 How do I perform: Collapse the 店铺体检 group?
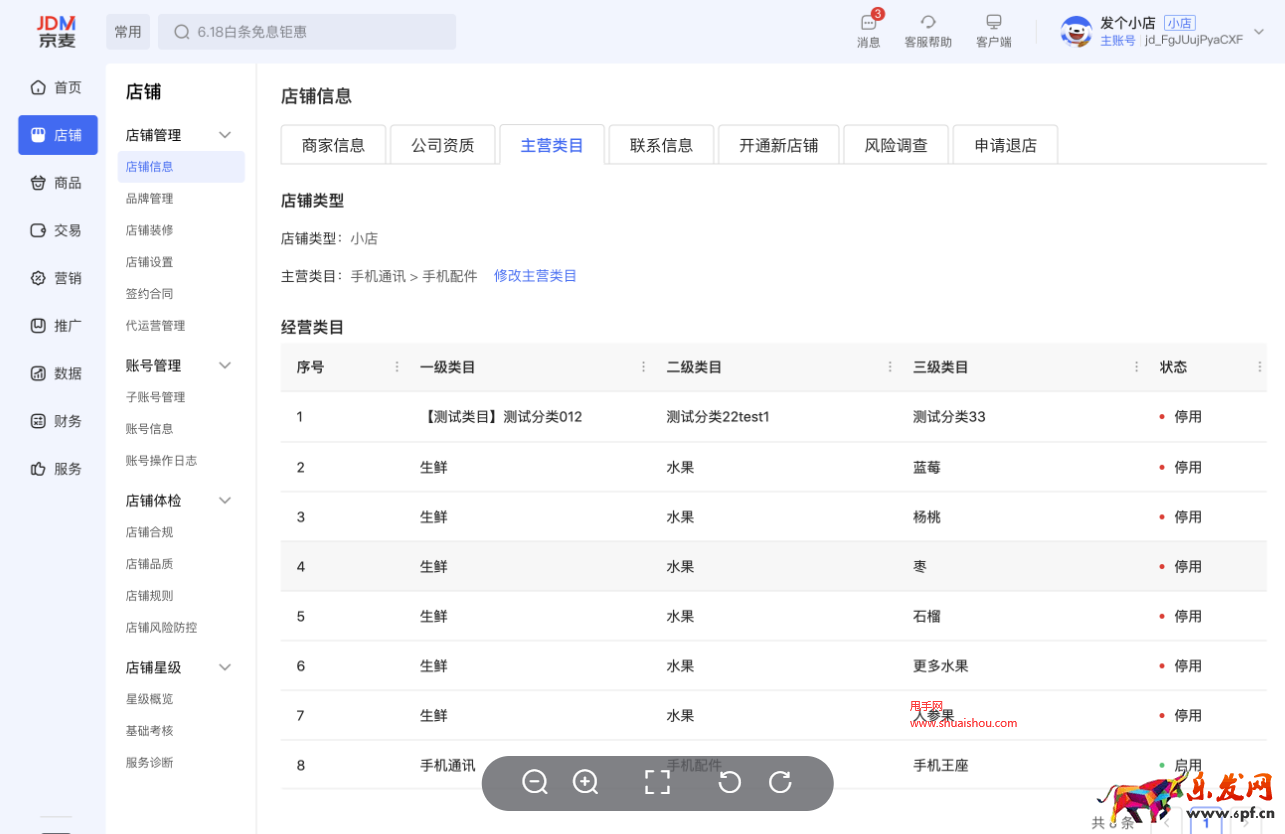pos(225,500)
